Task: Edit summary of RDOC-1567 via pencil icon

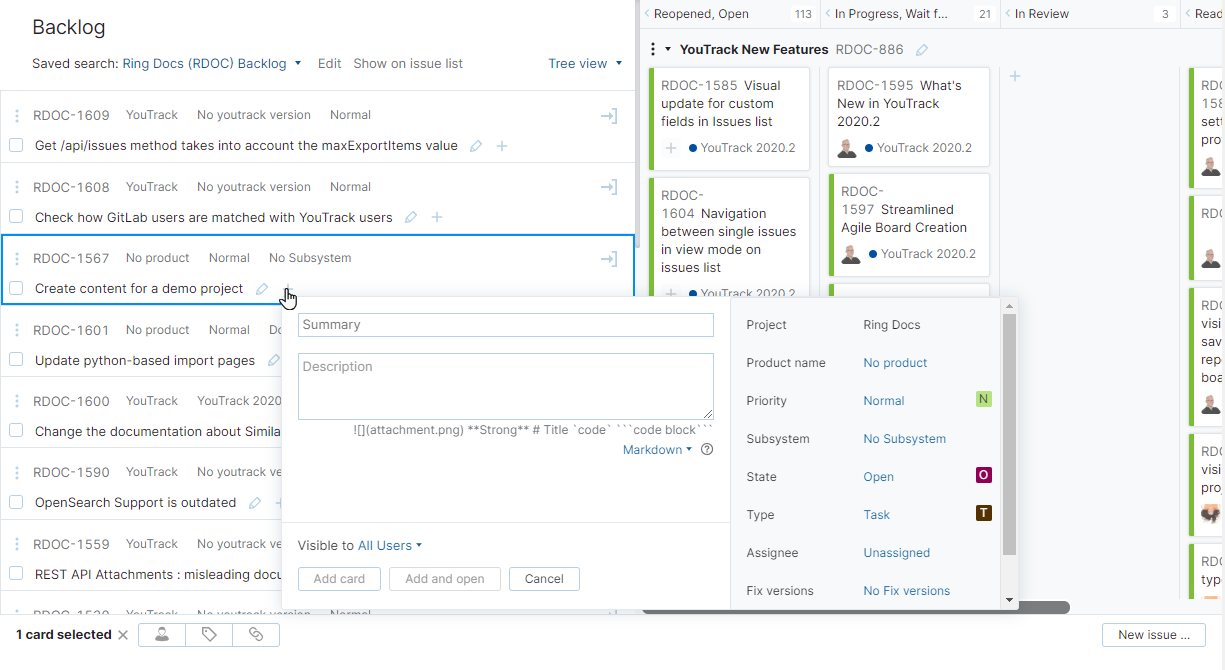Action: (x=261, y=288)
